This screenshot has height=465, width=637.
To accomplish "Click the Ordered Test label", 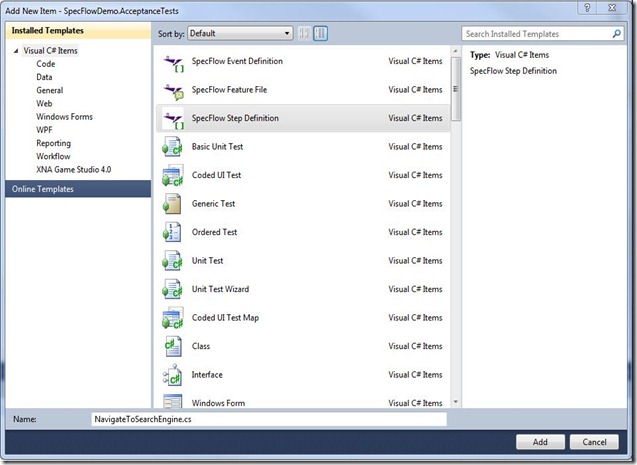I will [214, 232].
